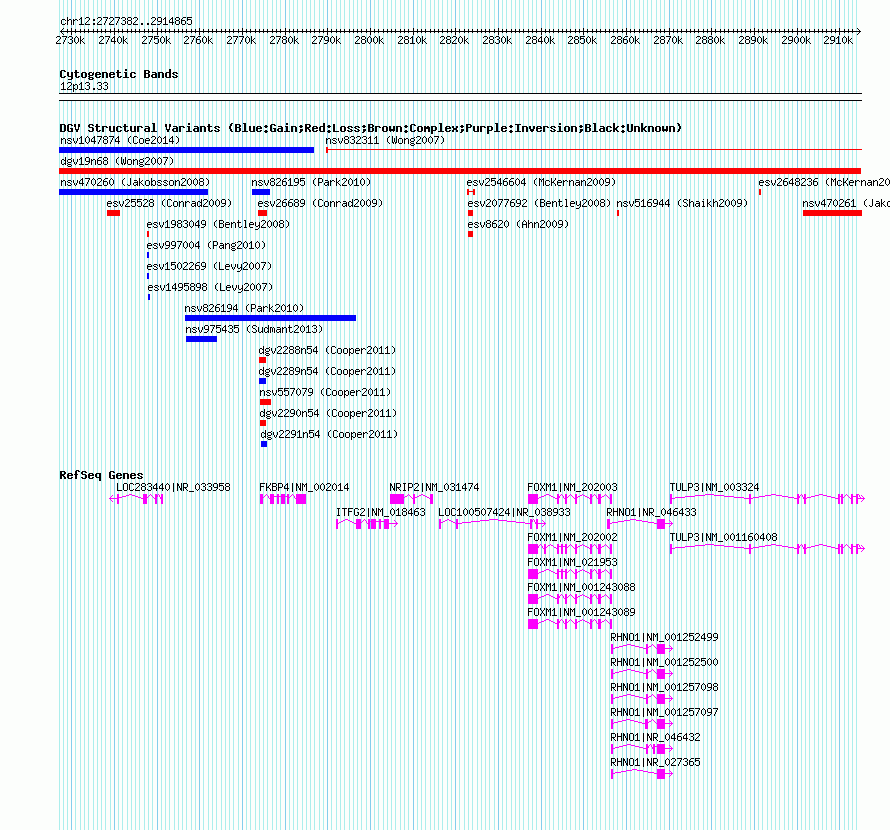The height and width of the screenshot is (830, 890).
Task: Click the nsv557079 (Cooper2011) label
Action: (x=325, y=392)
